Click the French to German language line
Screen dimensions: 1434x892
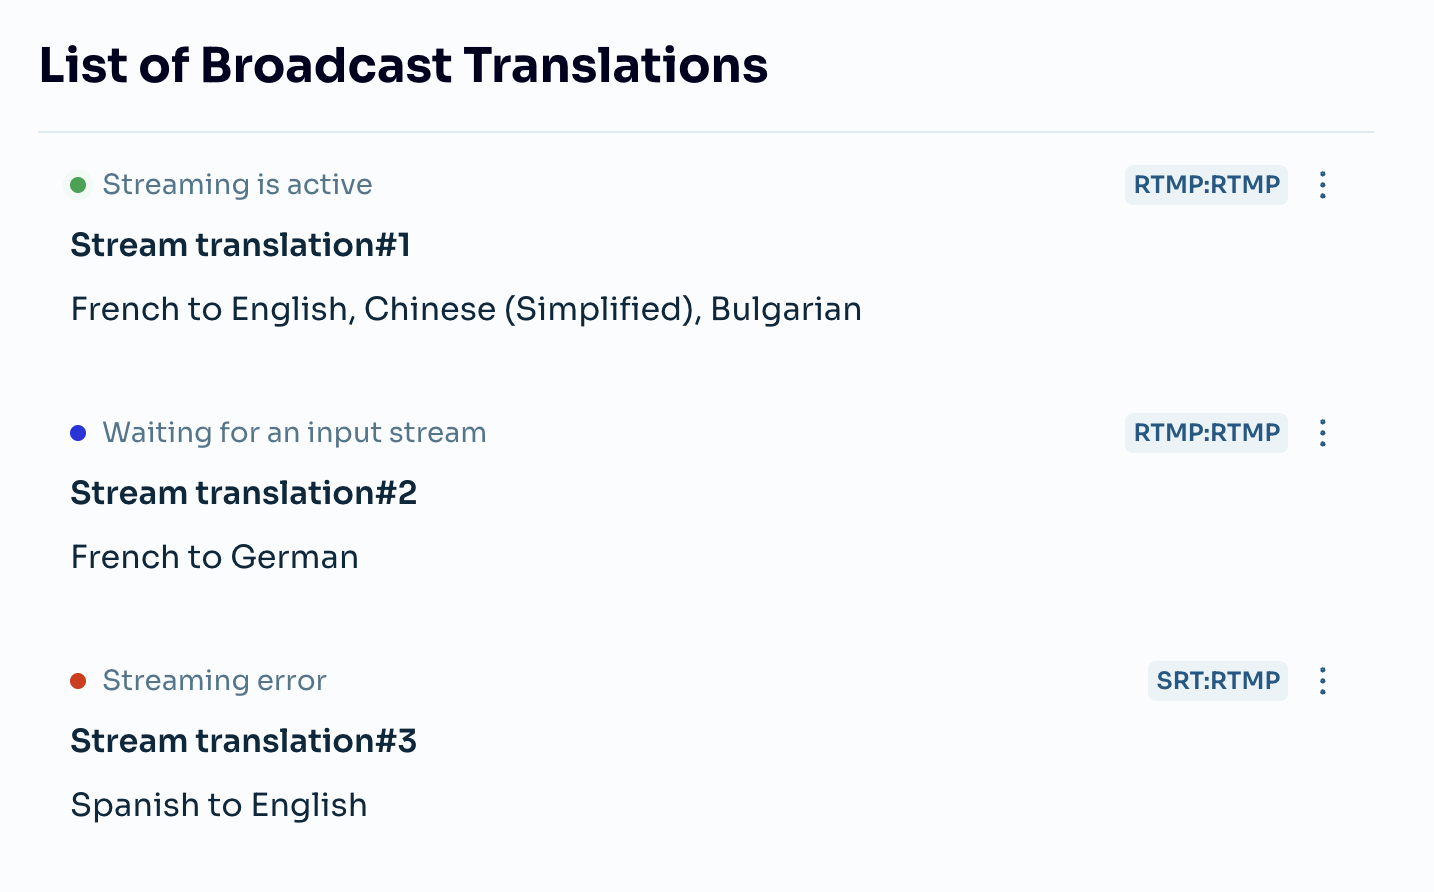[x=214, y=557]
